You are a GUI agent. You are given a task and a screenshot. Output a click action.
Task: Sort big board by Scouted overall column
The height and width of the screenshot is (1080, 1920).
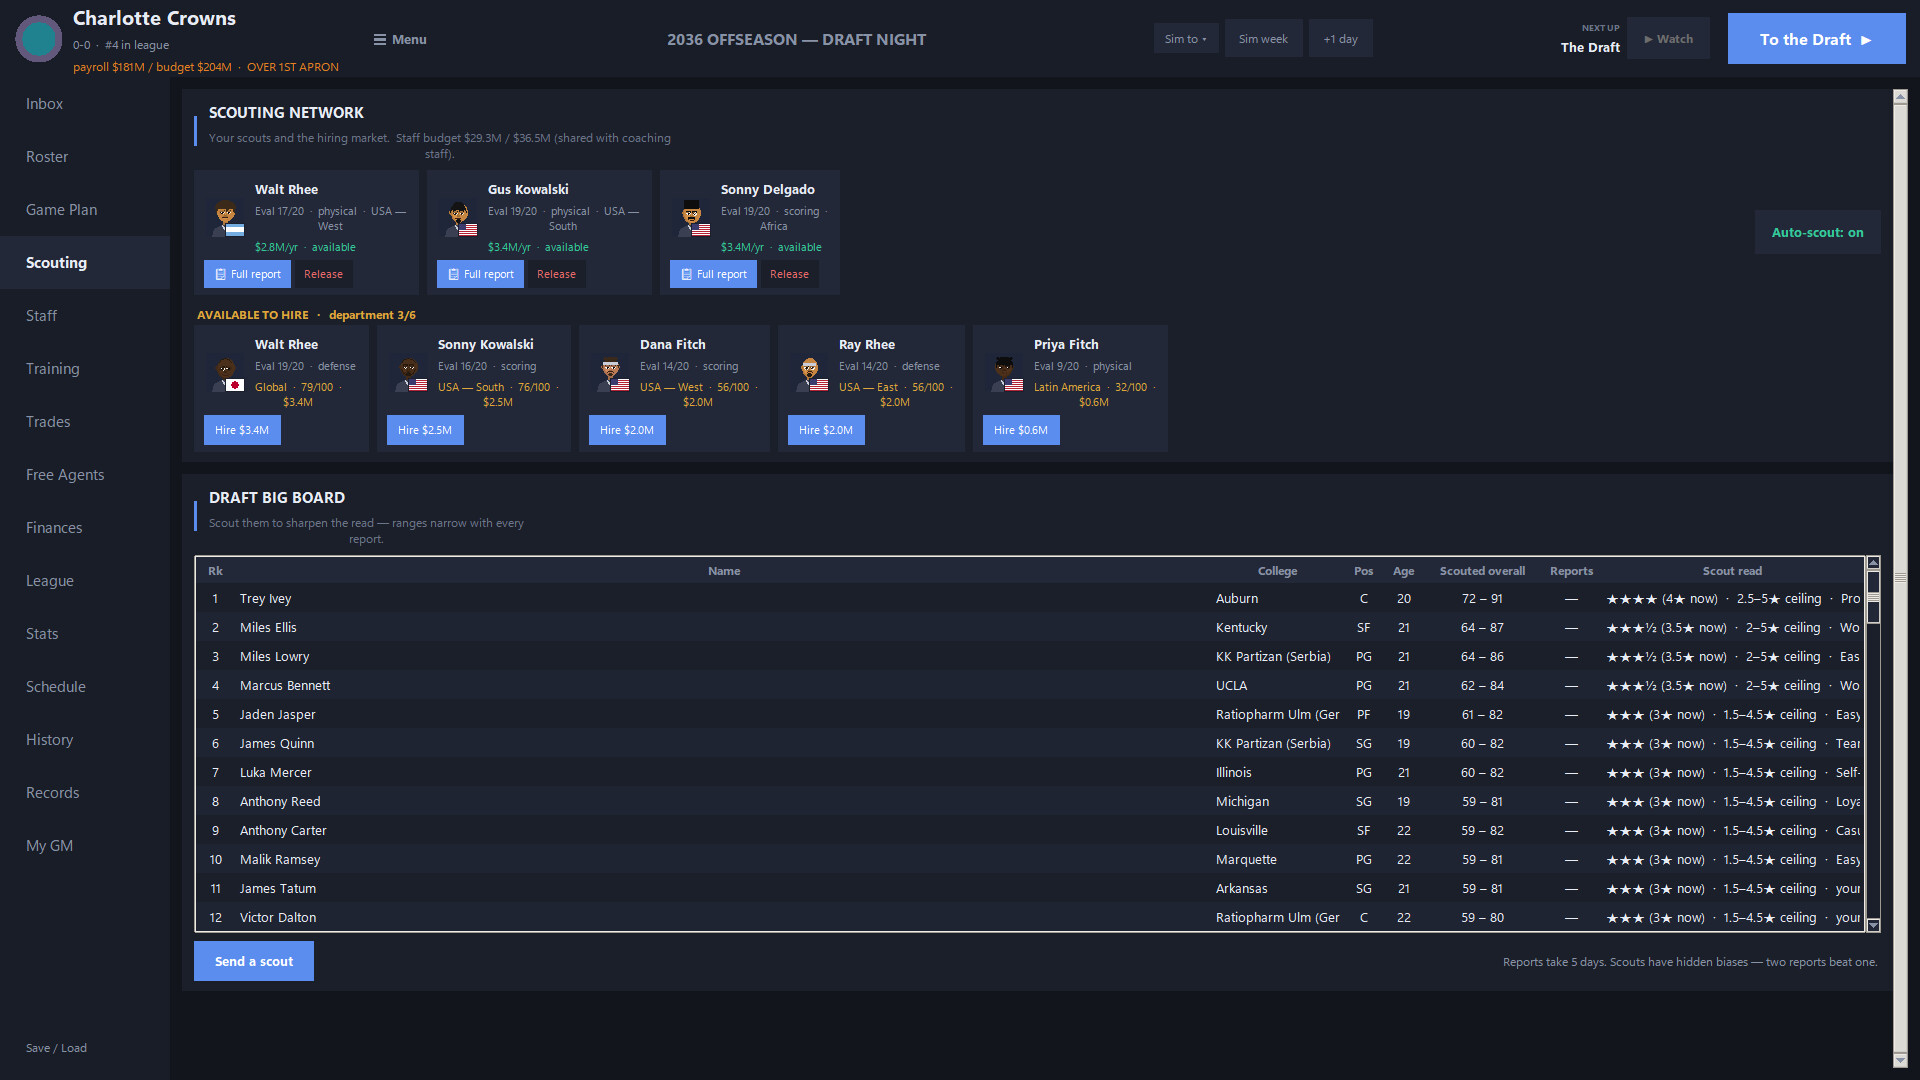click(x=1482, y=571)
